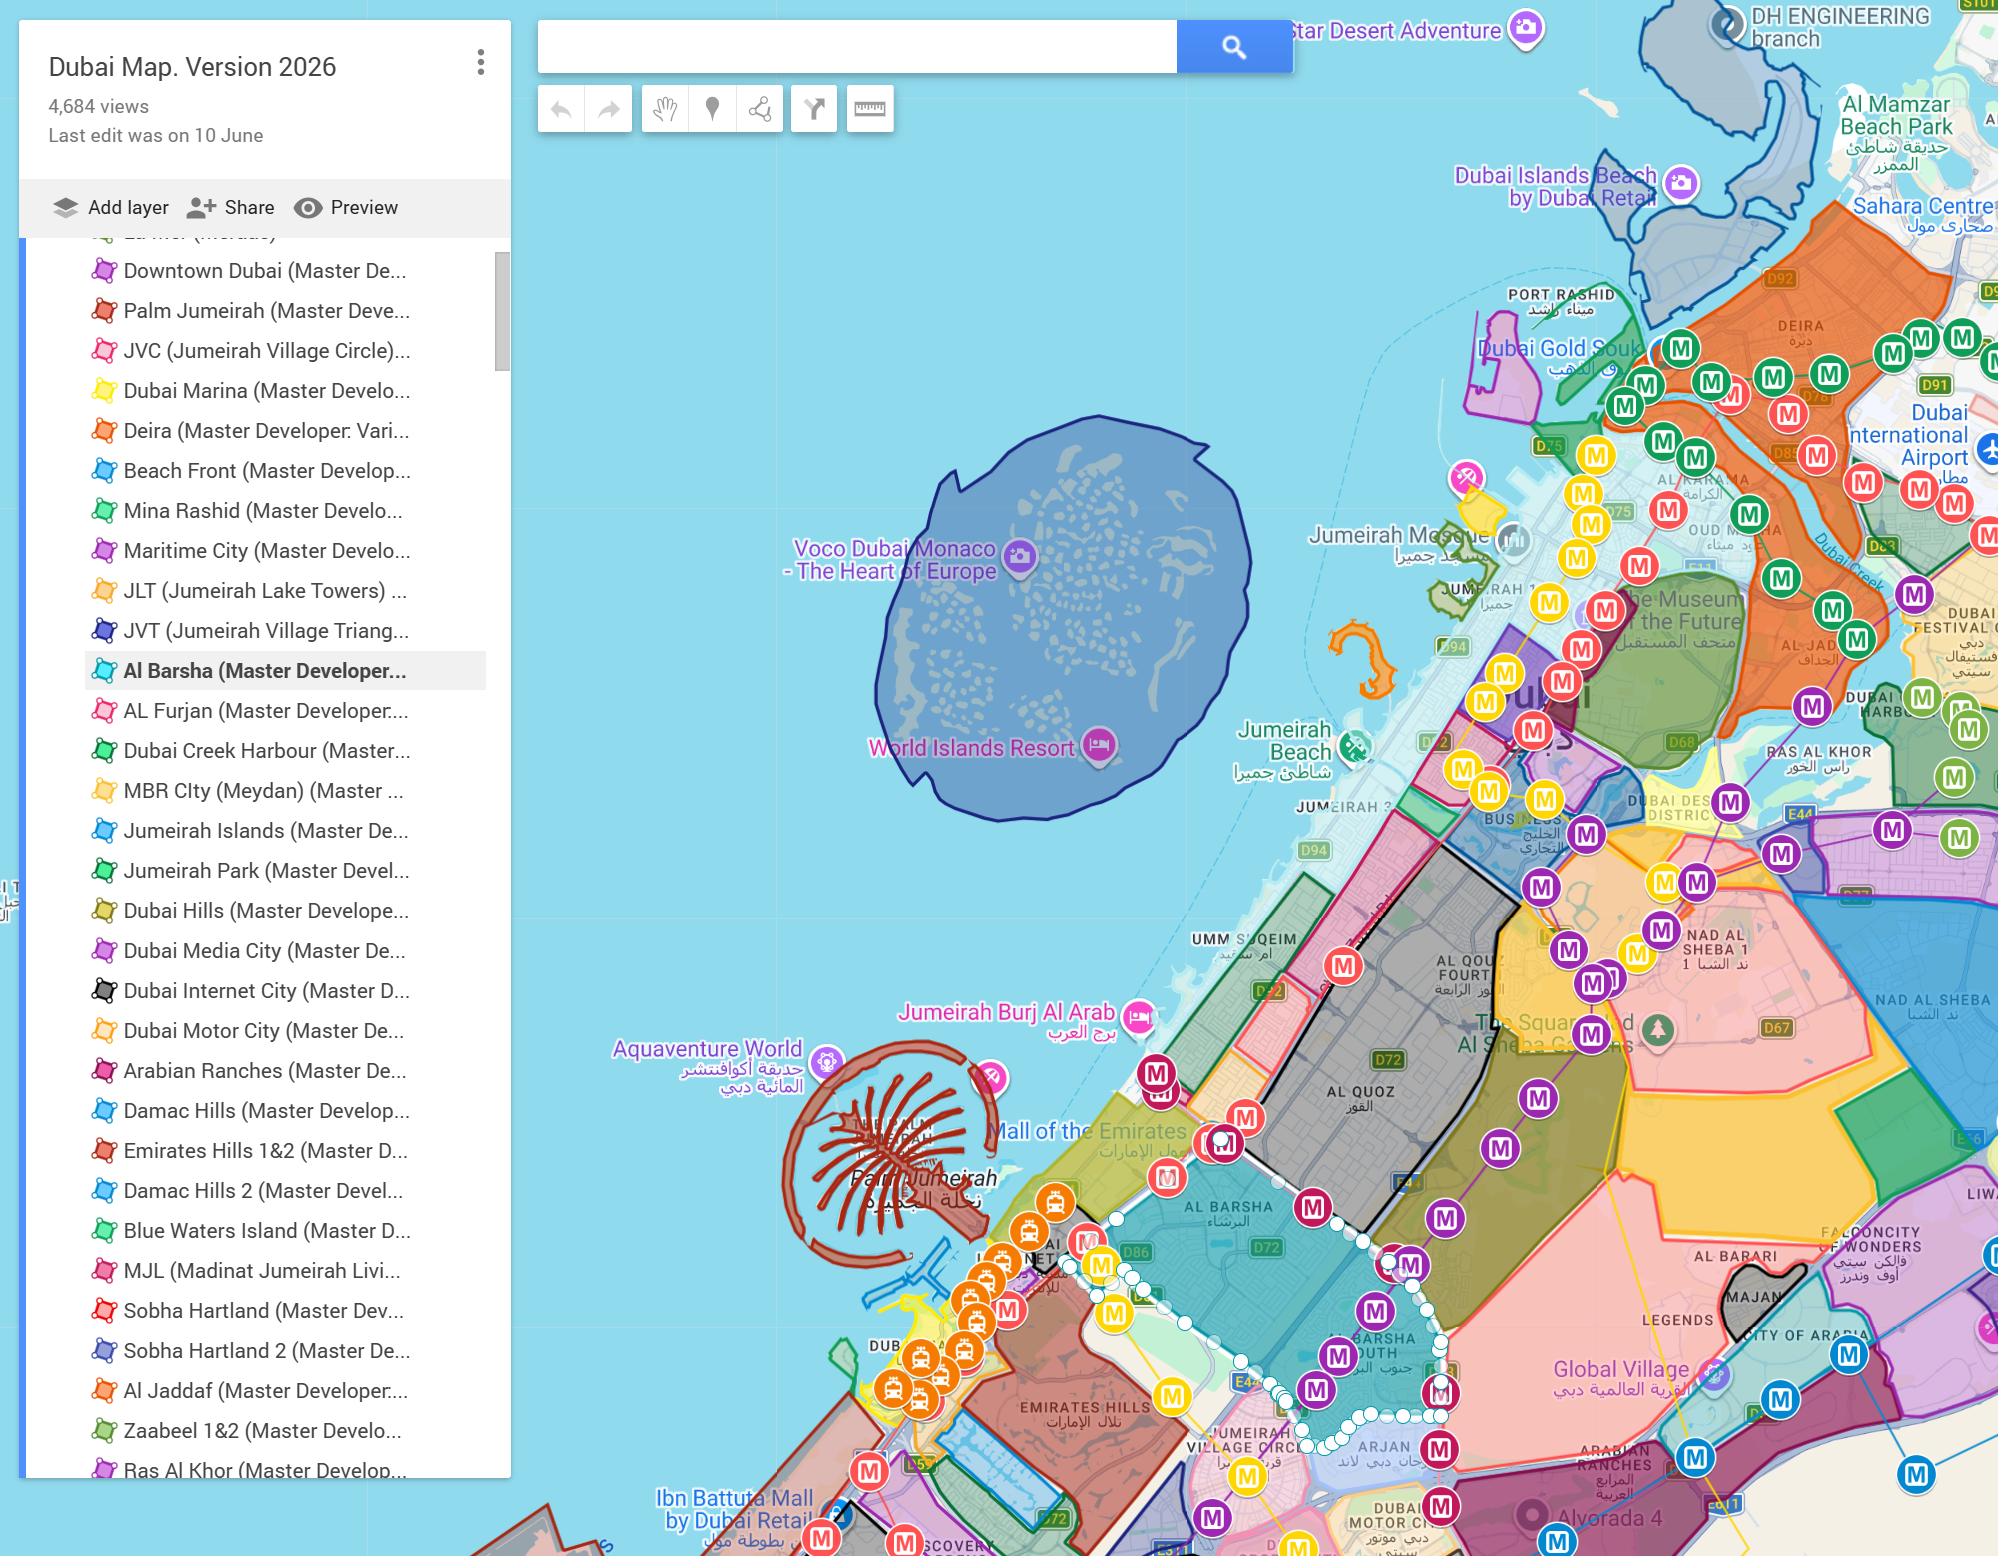Click the Jumeirah Beach pin

tap(1354, 746)
